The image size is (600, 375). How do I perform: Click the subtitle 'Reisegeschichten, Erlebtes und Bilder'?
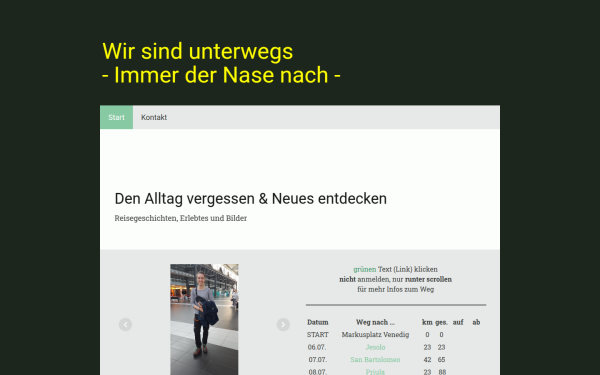[181, 218]
